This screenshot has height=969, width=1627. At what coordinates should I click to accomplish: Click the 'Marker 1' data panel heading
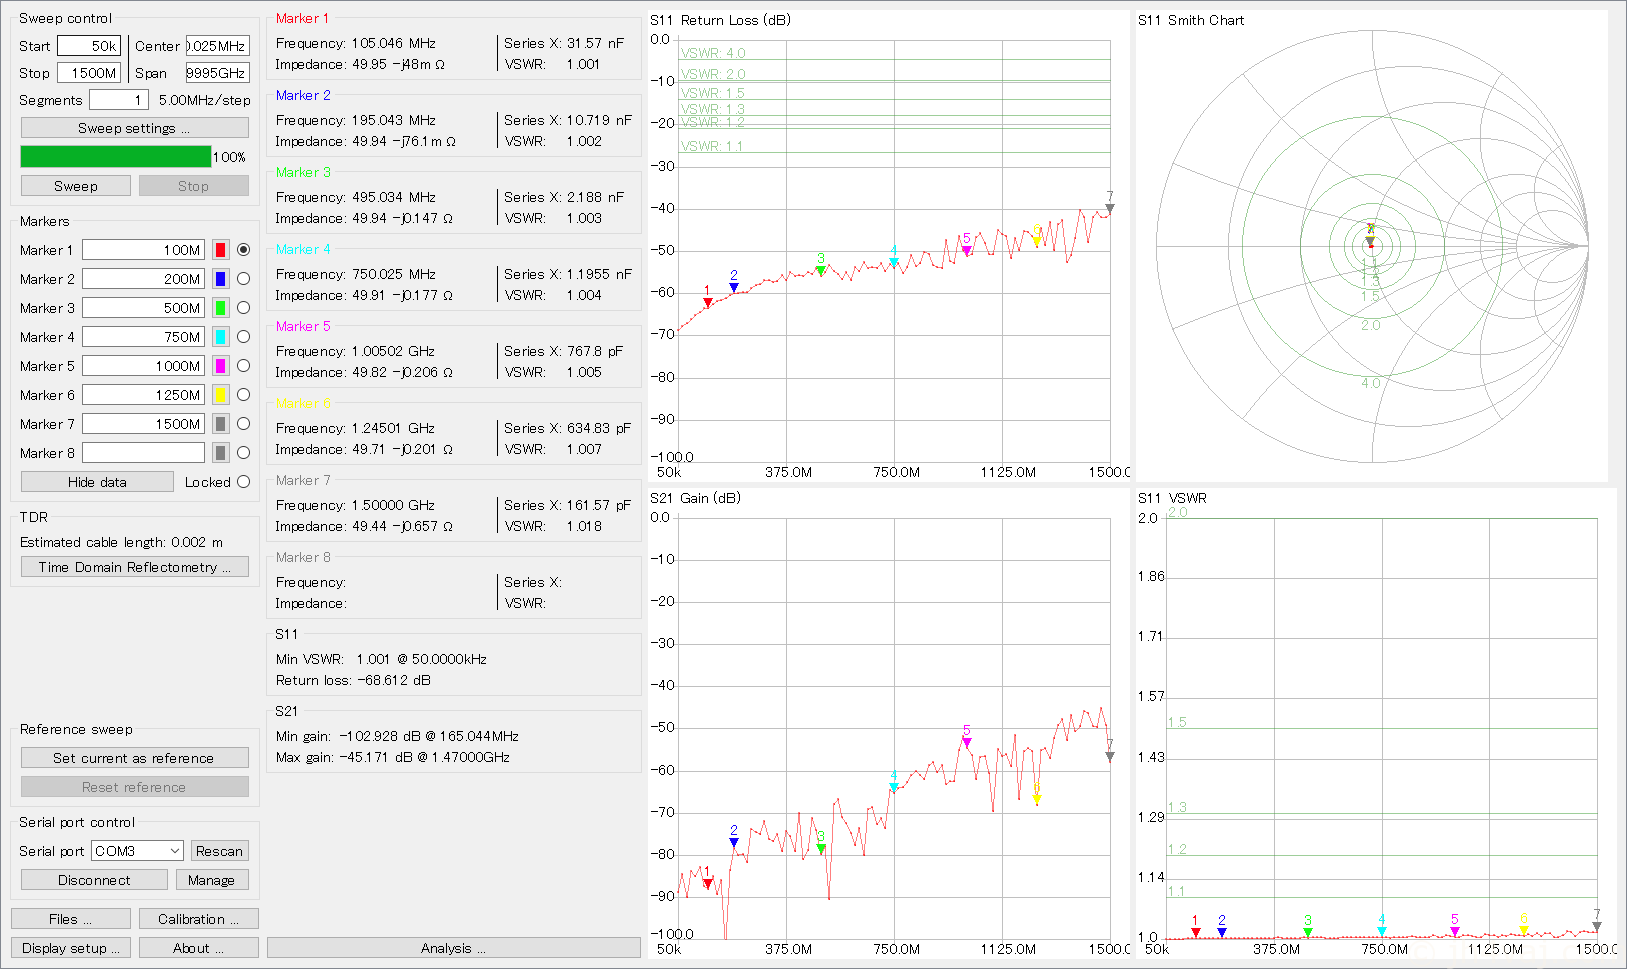302,18
